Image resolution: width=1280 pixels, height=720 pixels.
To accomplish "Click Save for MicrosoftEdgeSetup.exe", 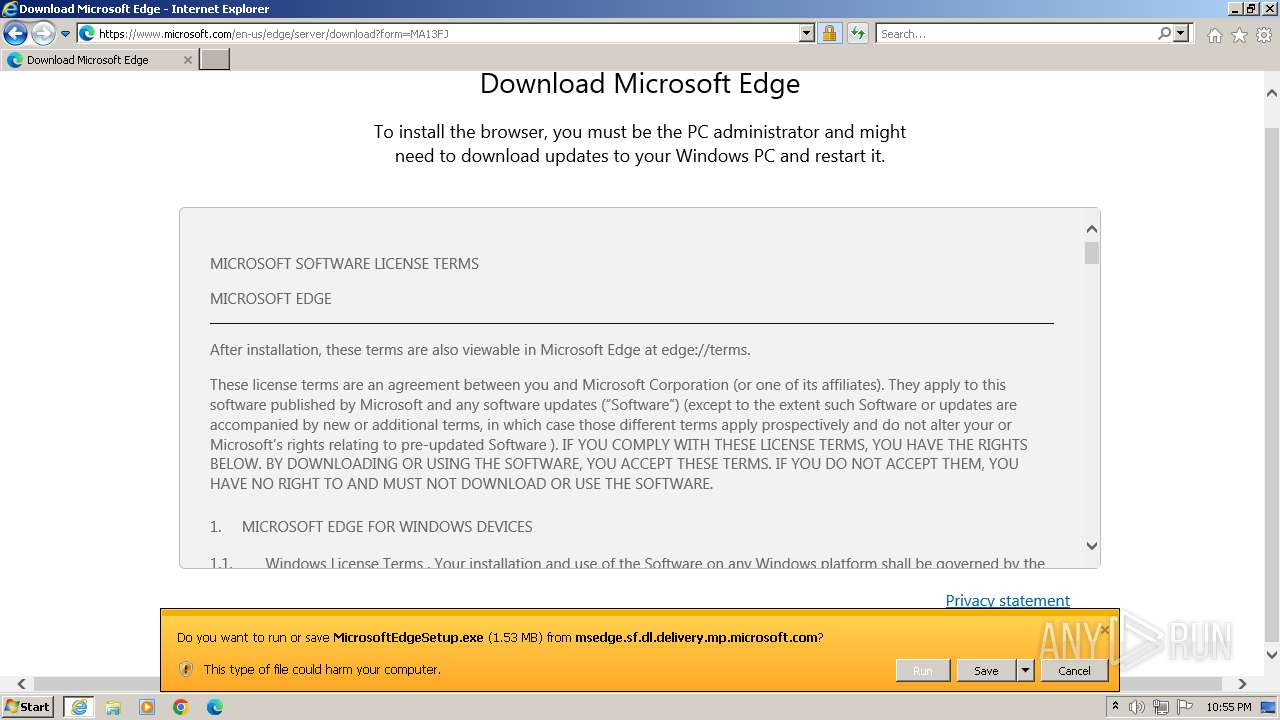I will pyautogui.click(x=986, y=671).
